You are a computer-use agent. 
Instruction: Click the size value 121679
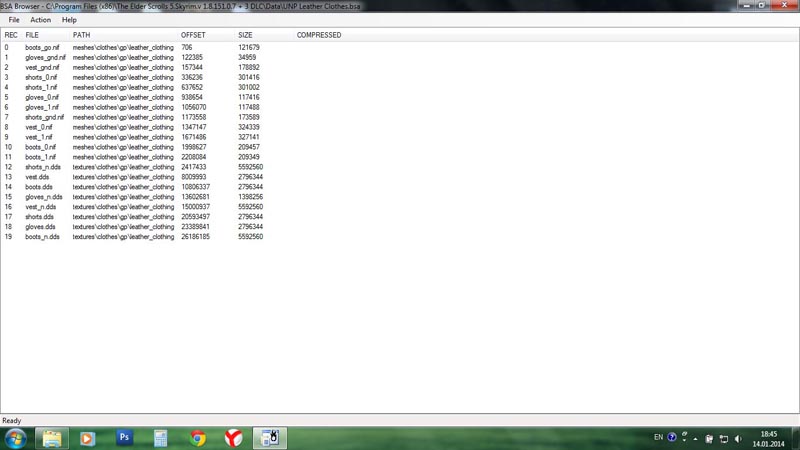249,47
